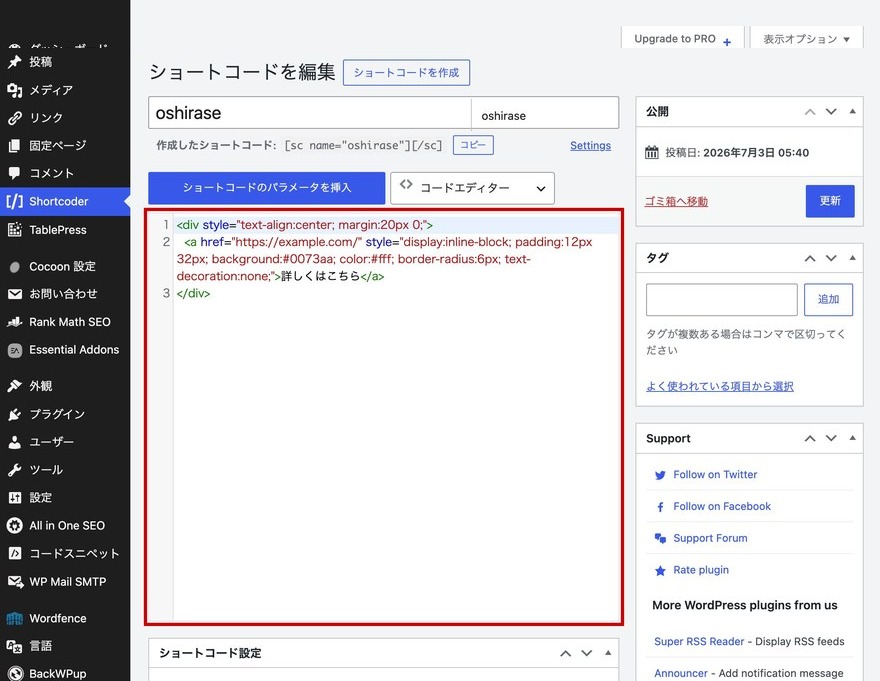Screen dimensions: 880x681
Task: Click the リンク chain icon
Action: coord(15,118)
